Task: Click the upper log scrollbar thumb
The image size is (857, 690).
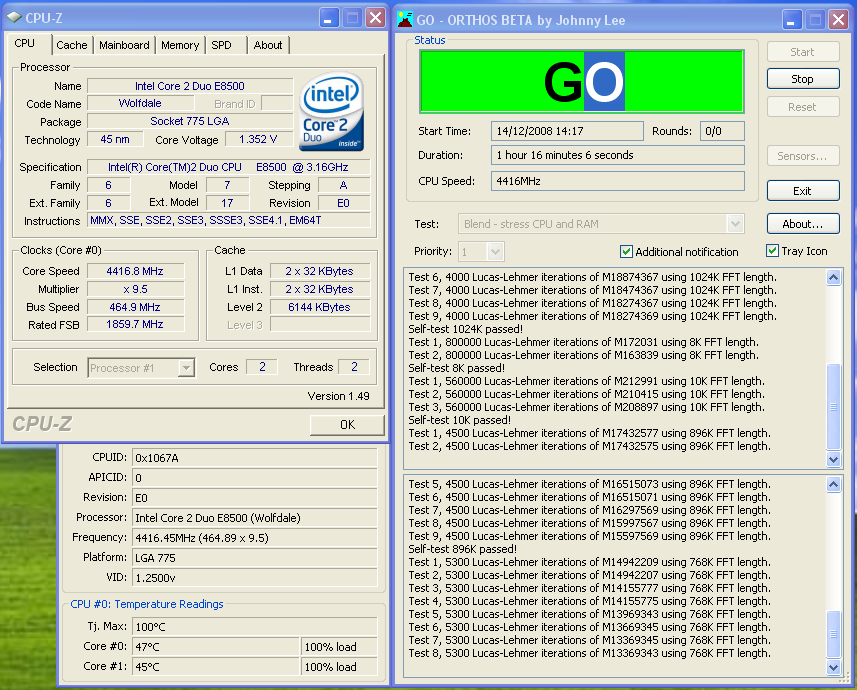Action: click(x=833, y=406)
